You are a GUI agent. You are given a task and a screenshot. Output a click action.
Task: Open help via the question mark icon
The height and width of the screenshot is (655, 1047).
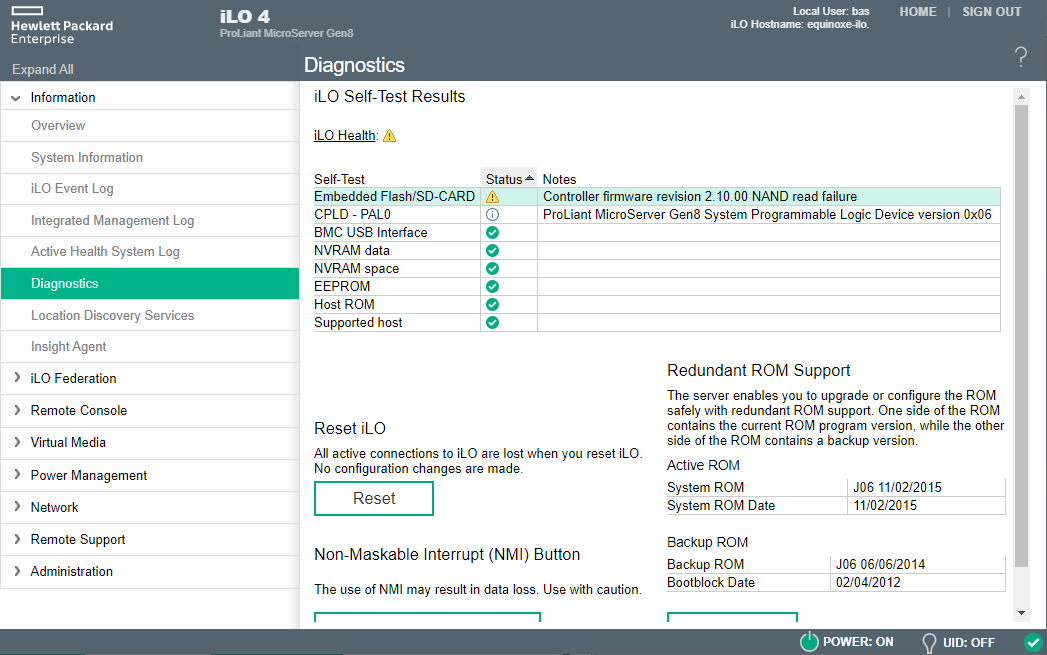[x=1020, y=58]
